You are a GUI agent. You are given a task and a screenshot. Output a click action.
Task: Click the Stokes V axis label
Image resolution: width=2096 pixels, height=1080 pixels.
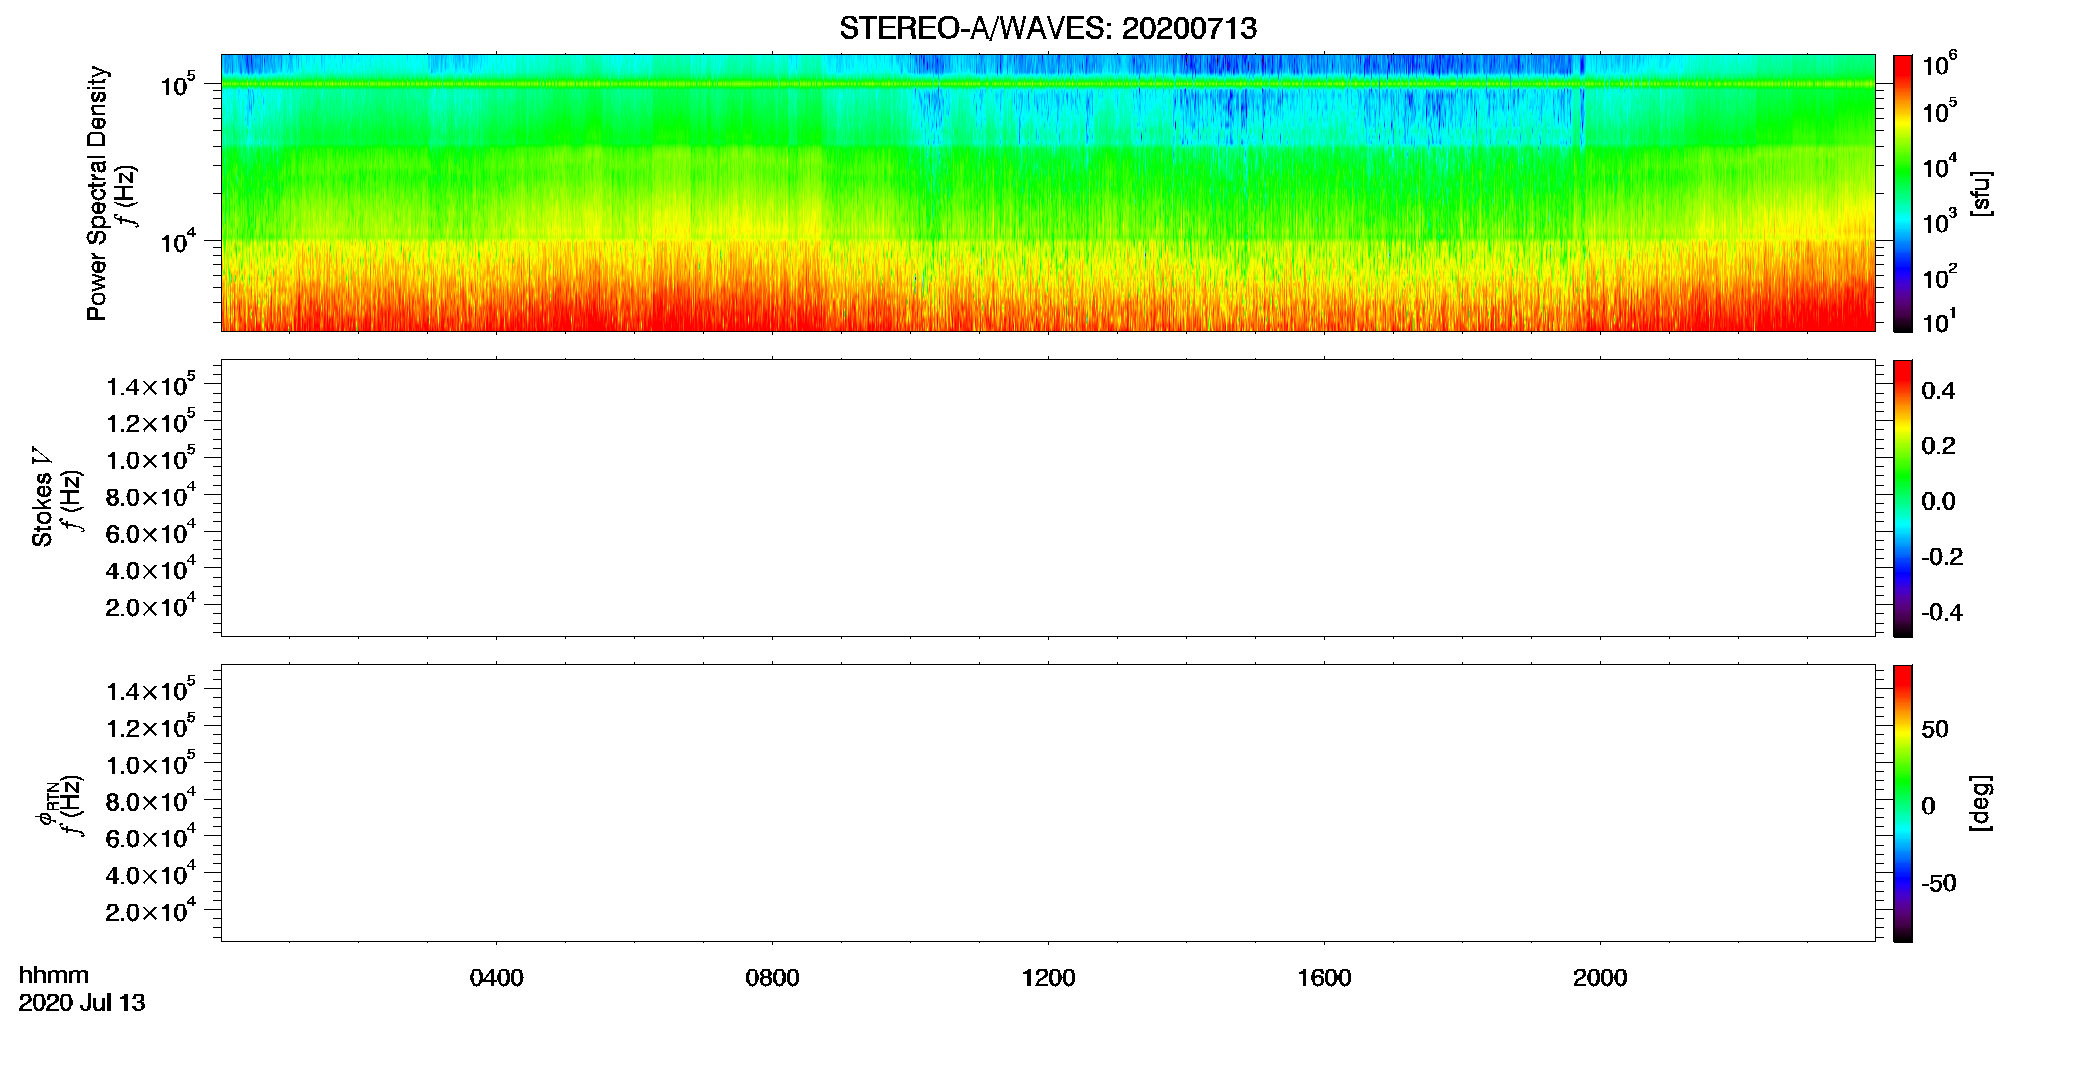coord(42,497)
